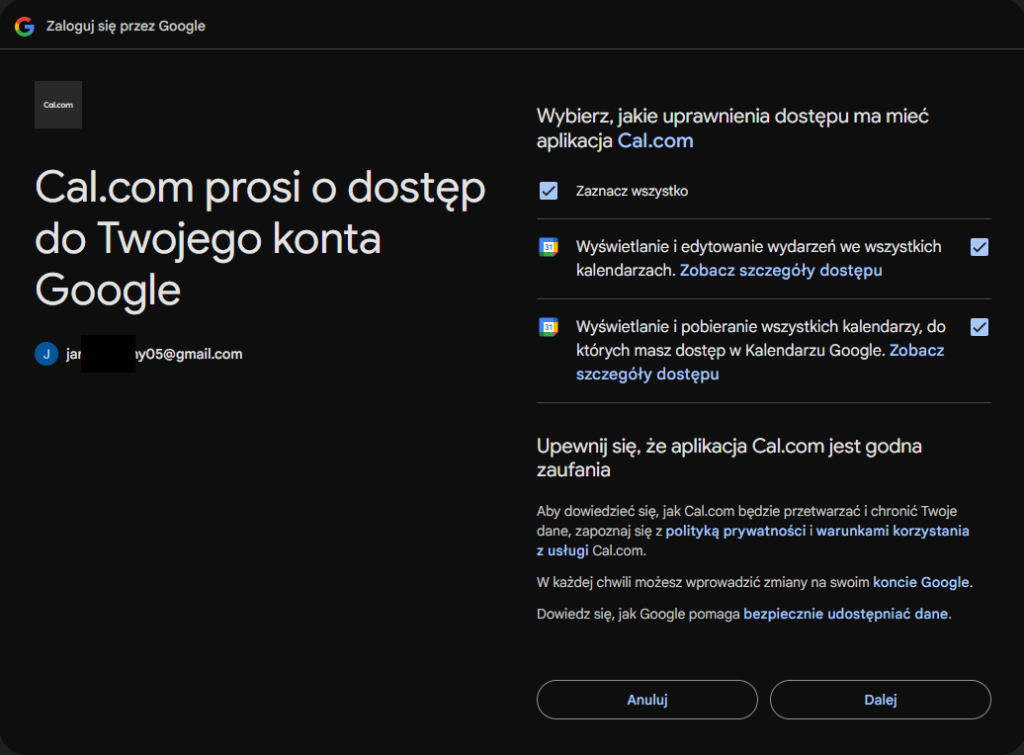The width and height of the screenshot is (1024, 755).
Task: Open the 'polityką prywatności' link
Action: point(735,531)
